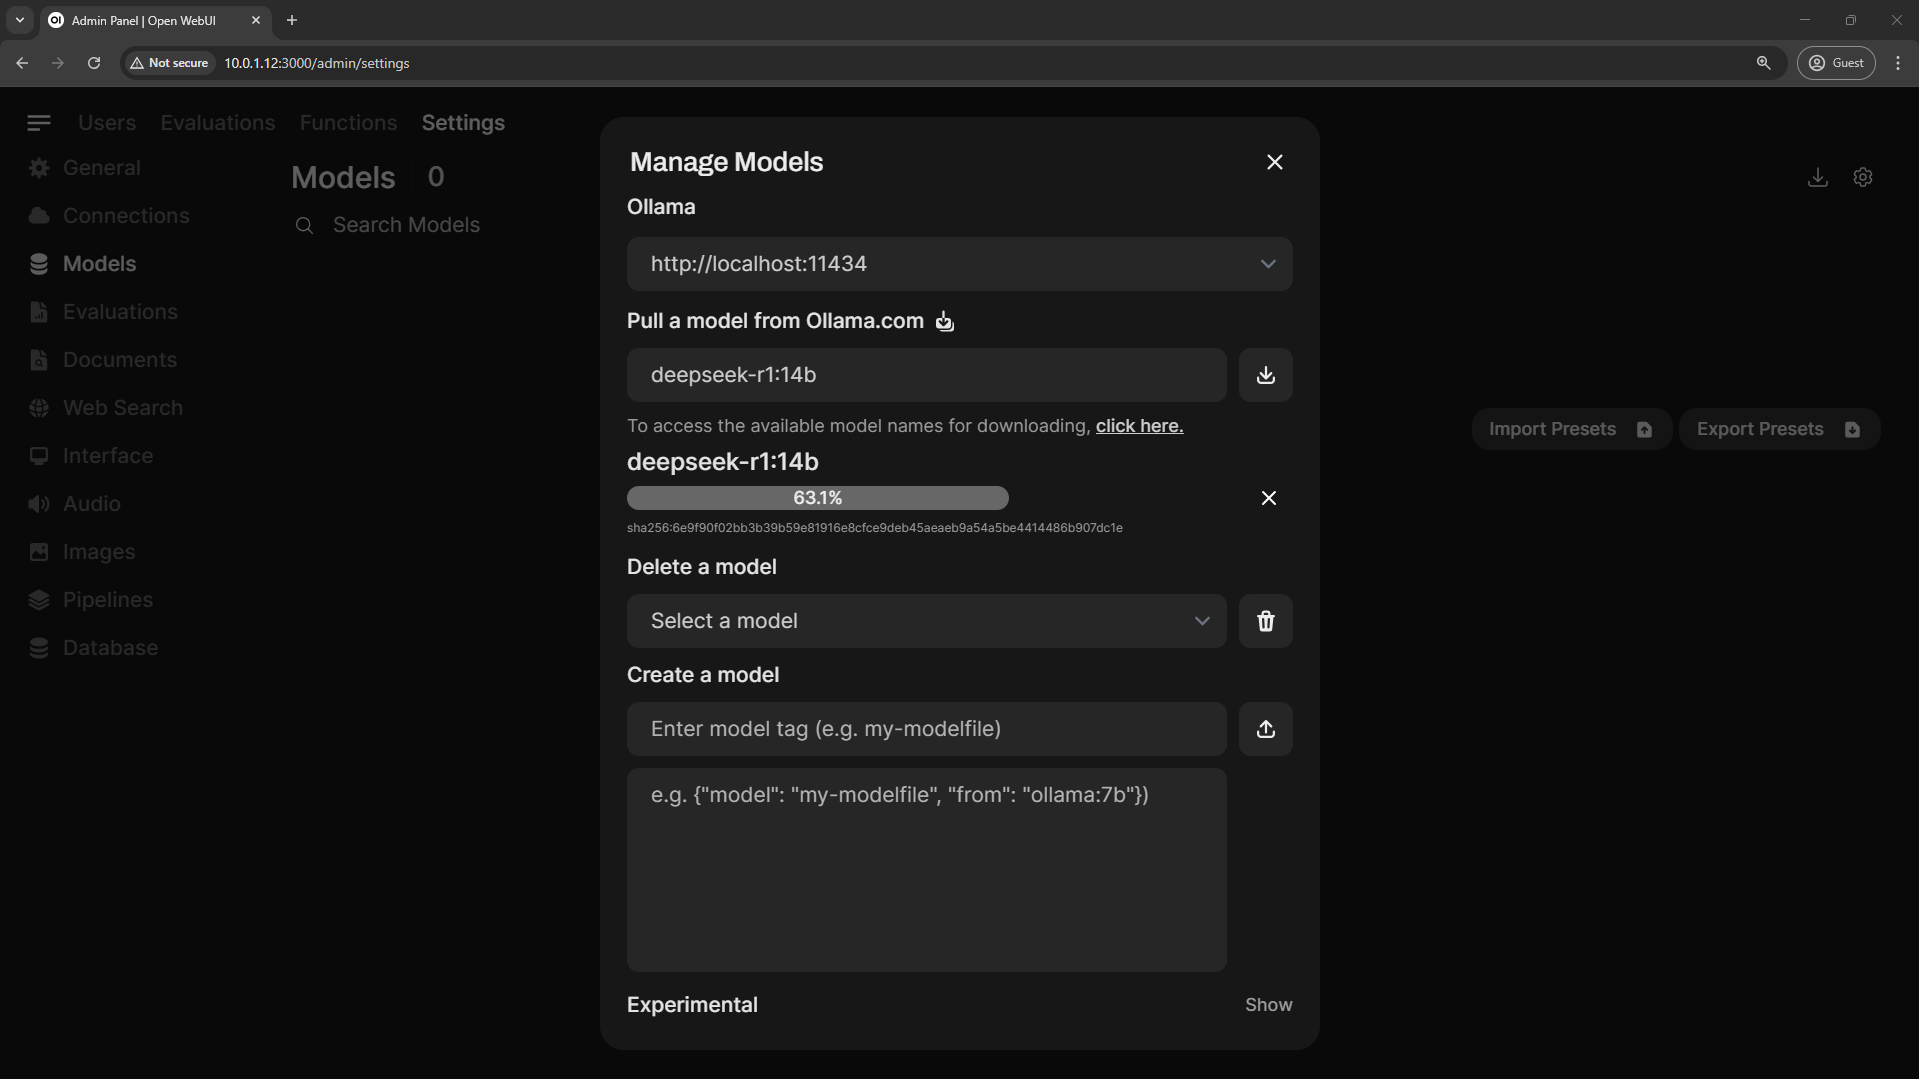Open the Ollama URL dropdown
This screenshot has width=1919, height=1079.
coord(1267,263)
